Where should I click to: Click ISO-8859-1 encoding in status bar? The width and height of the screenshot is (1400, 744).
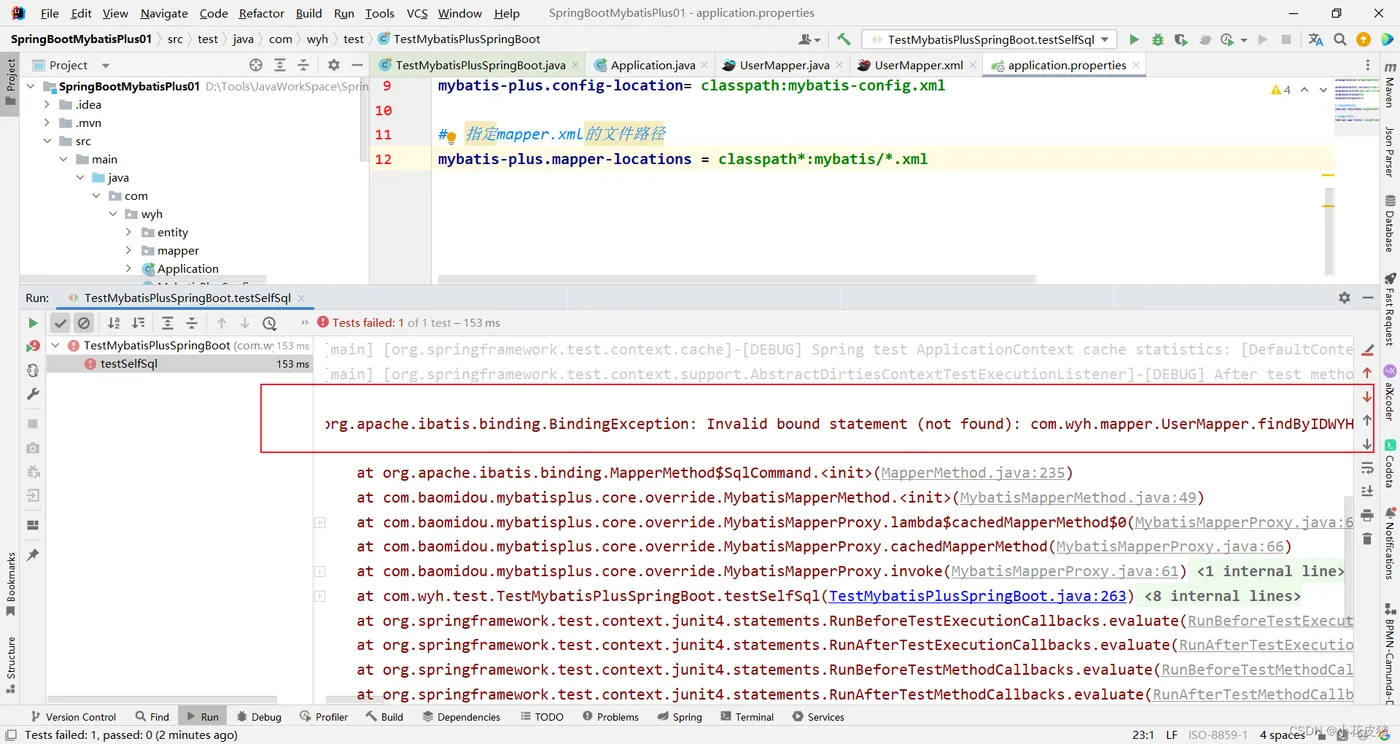point(1217,735)
